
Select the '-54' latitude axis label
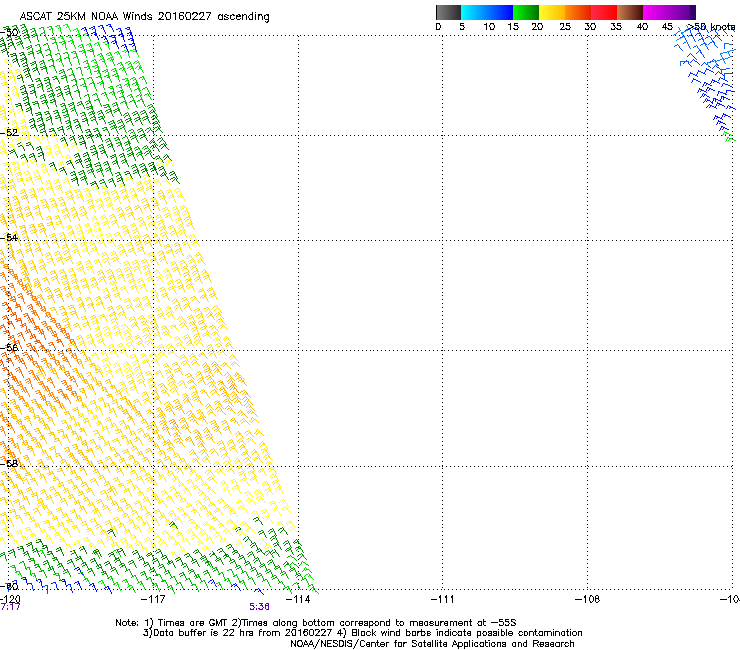[9, 238]
